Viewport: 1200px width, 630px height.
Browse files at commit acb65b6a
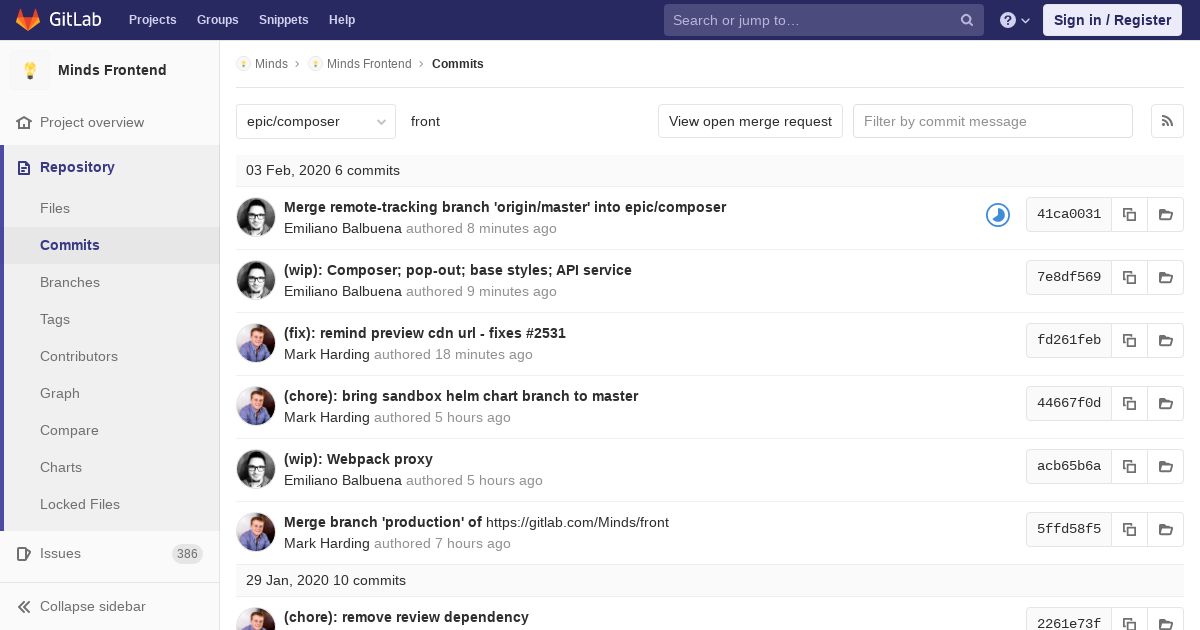pos(1165,466)
